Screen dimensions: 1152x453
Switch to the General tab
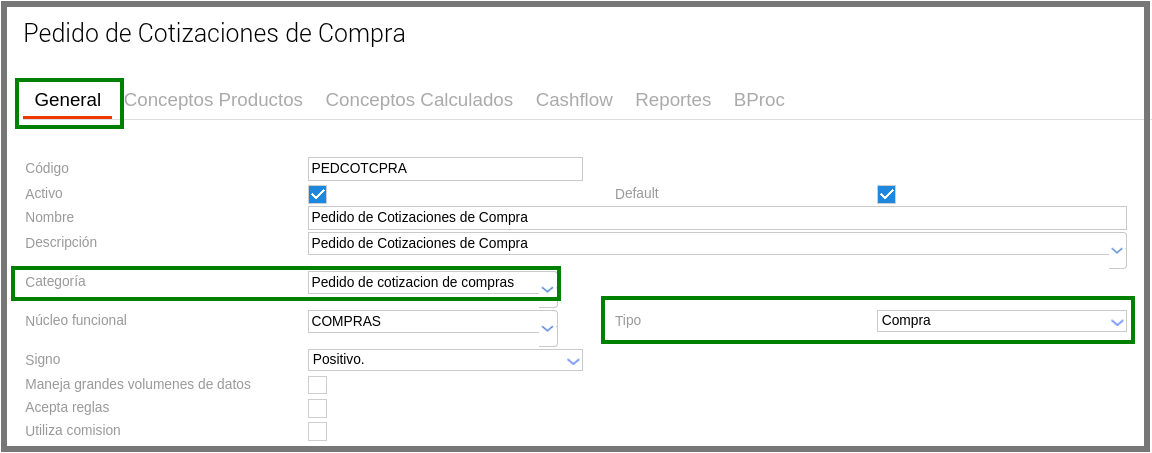pyautogui.click(x=68, y=100)
